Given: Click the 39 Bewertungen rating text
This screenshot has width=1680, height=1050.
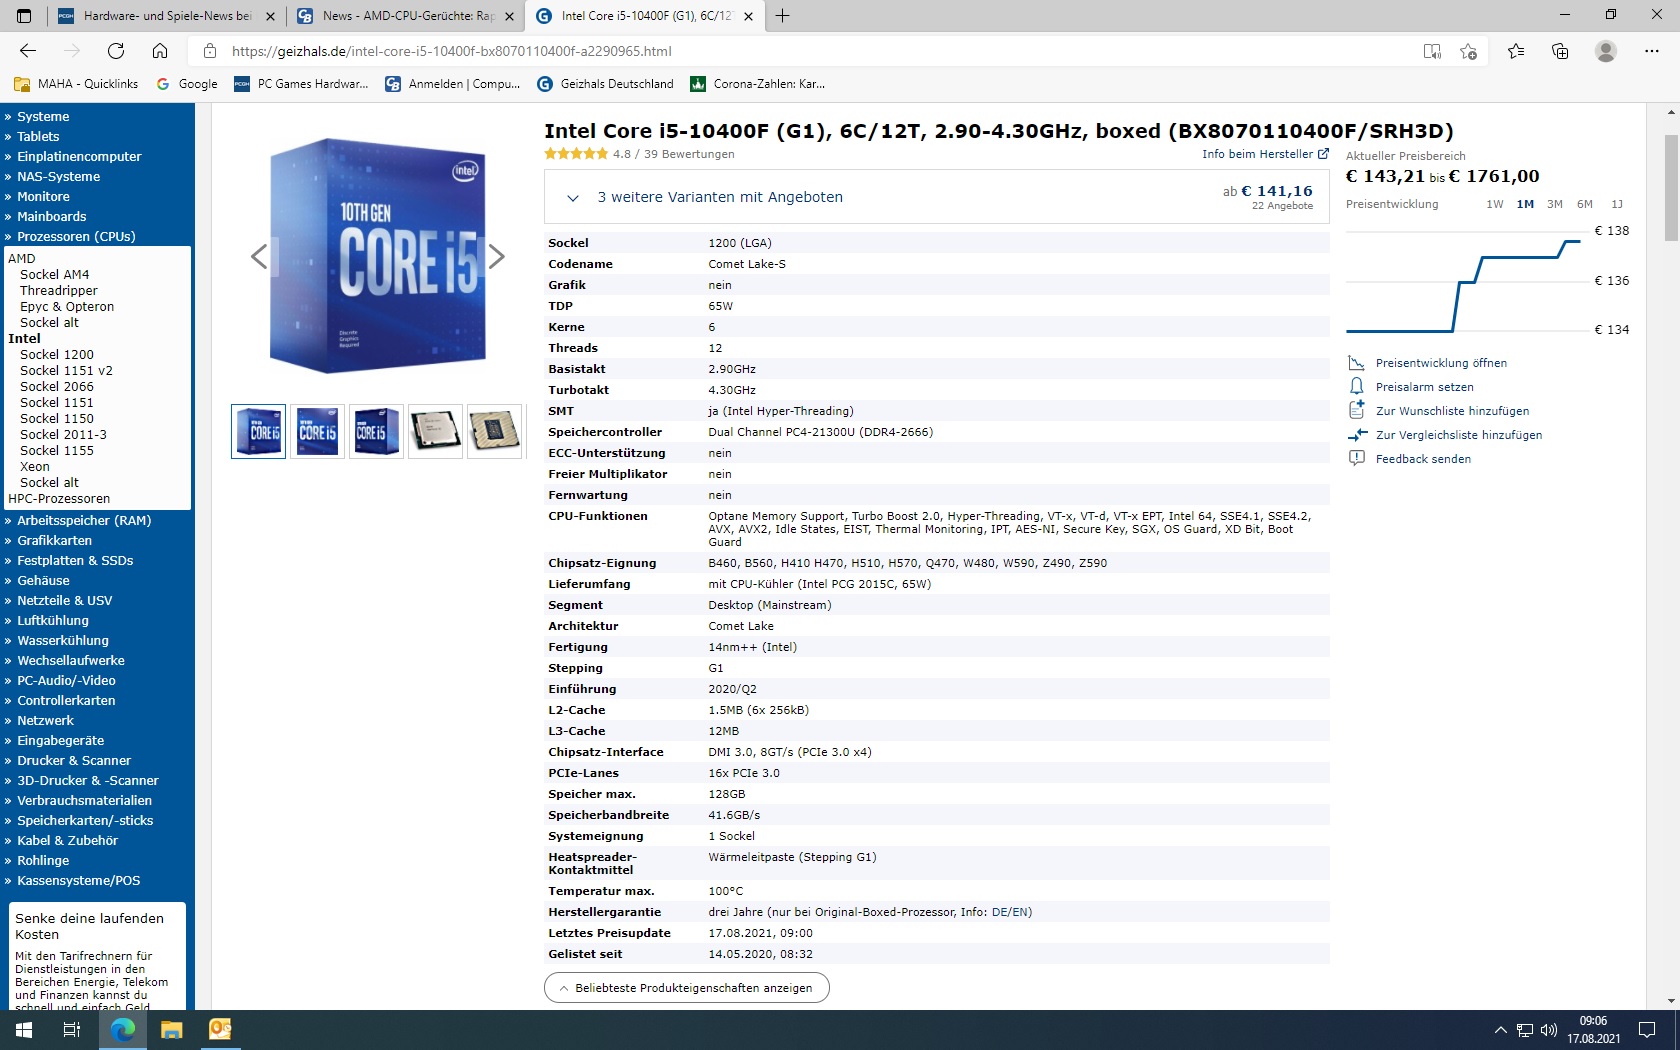Looking at the screenshot, I should (x=689, y=154).
